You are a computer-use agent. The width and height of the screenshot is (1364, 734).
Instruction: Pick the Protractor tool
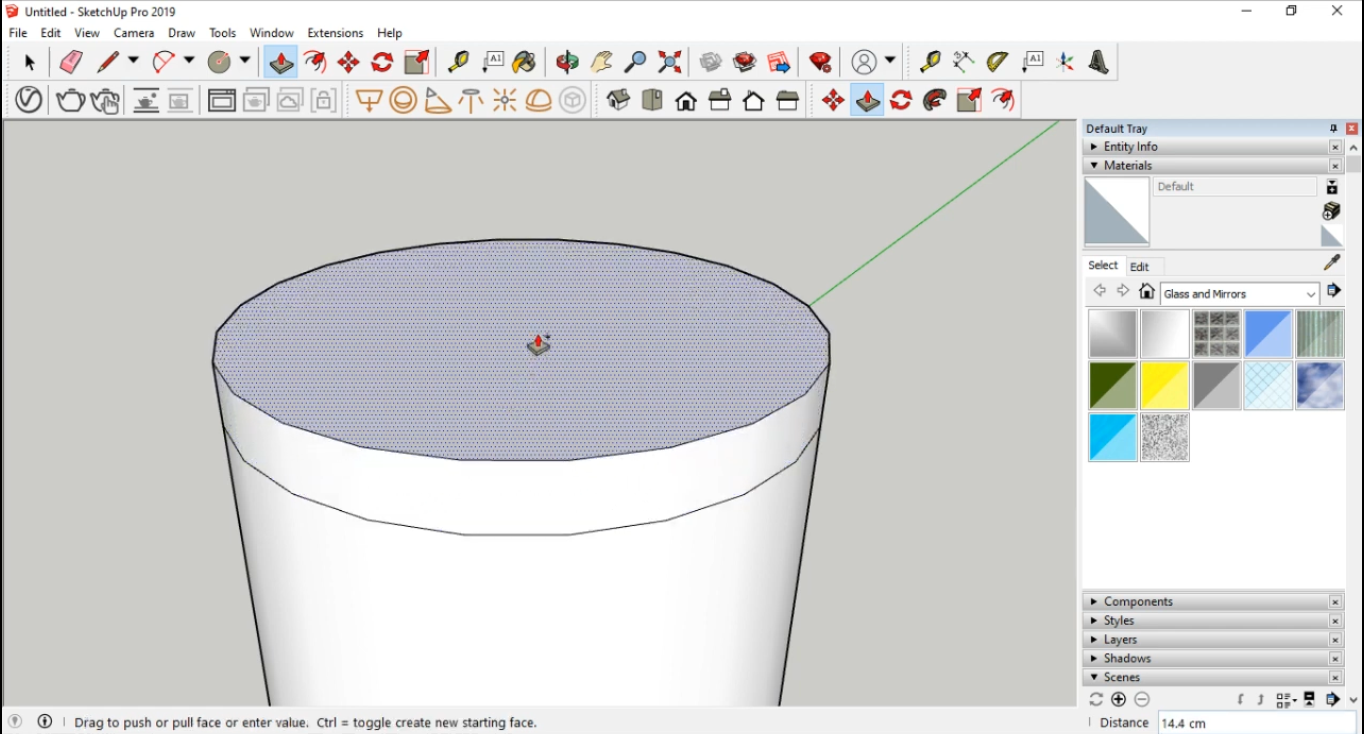pyautogui.click(x=997, y=63)
